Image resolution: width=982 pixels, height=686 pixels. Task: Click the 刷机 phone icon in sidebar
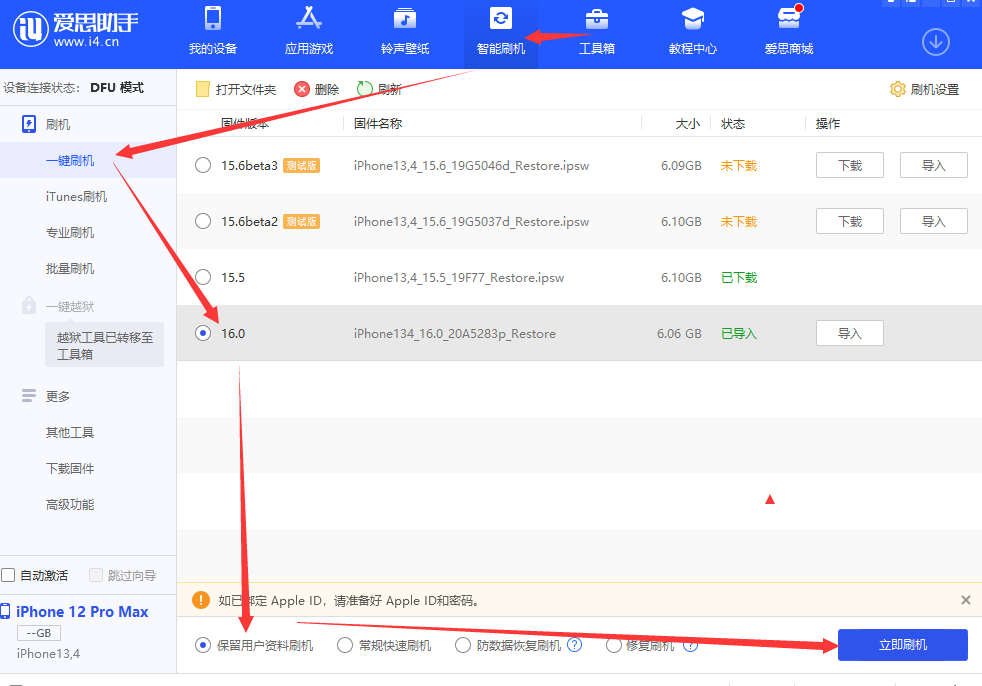click(29, 124)
